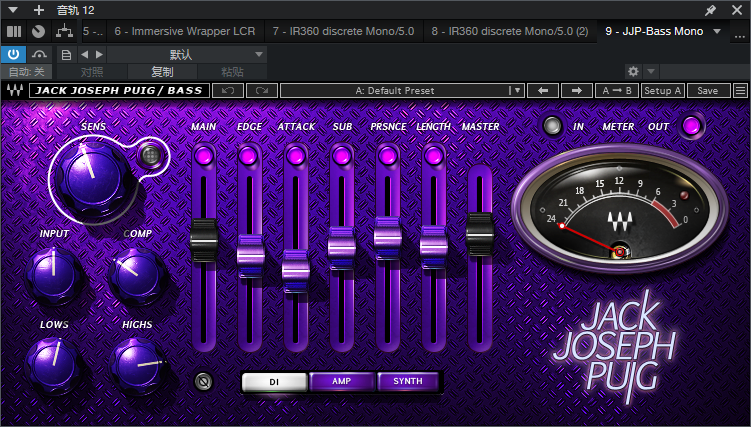Click the Waves redo arrow
Viewport: 751px width, 427px height.
coord(262,90)
